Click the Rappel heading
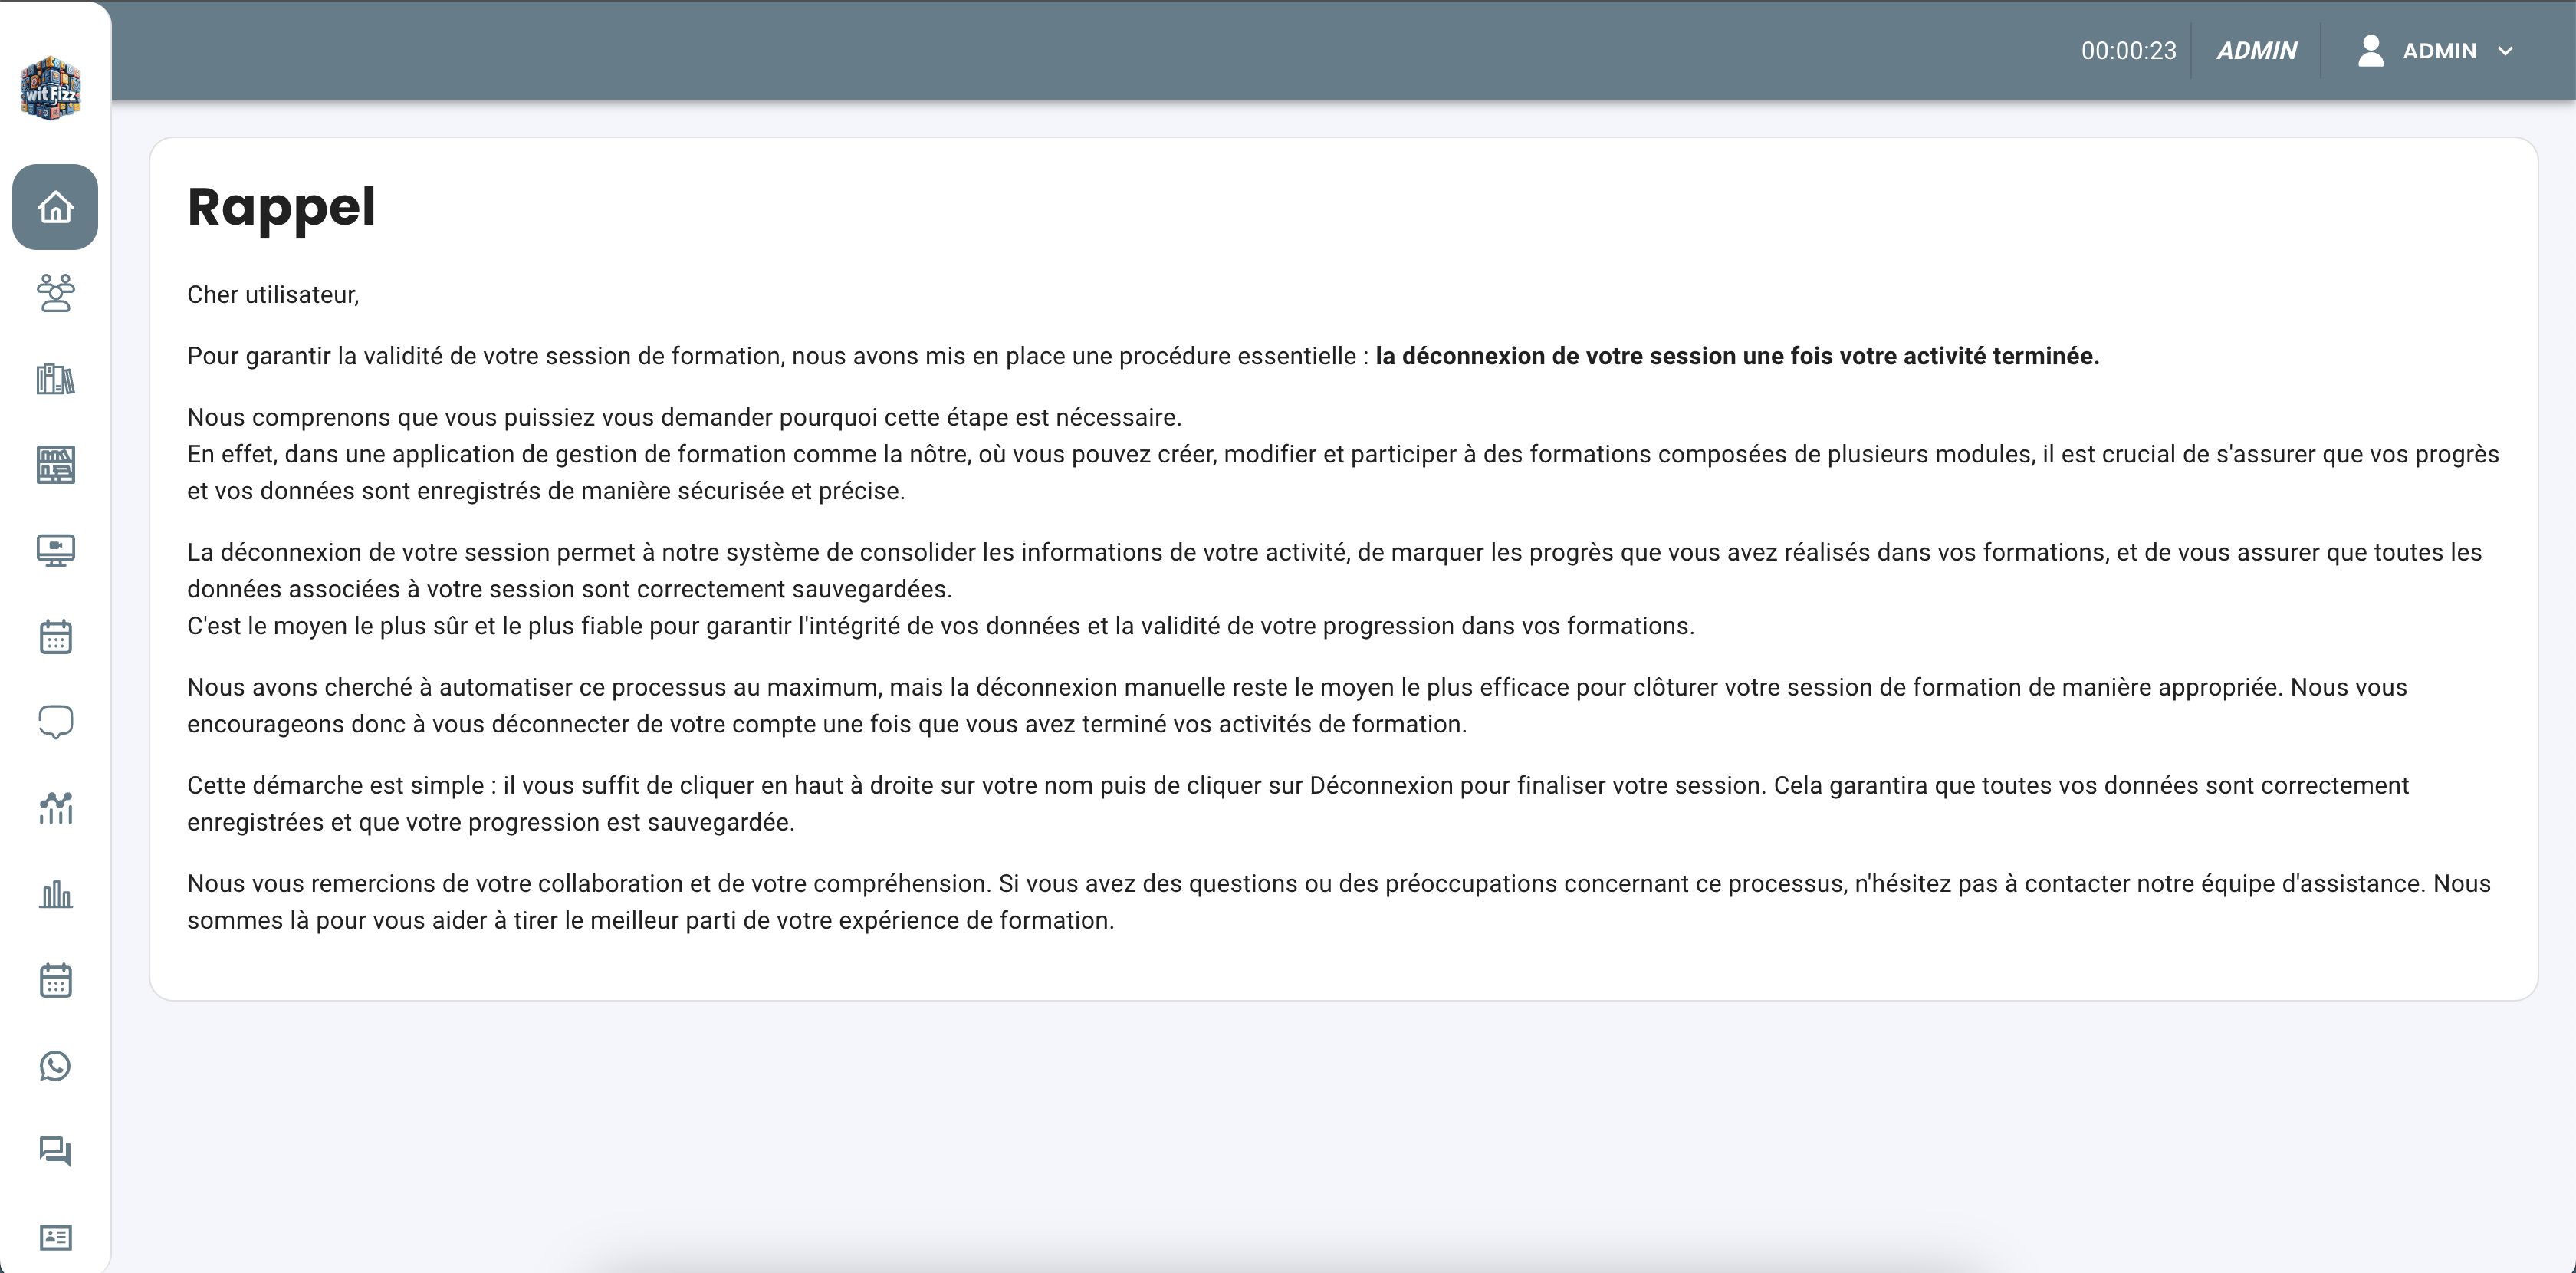Image resolution: width=2576 pixels, height=1273 pixels. 281,207
